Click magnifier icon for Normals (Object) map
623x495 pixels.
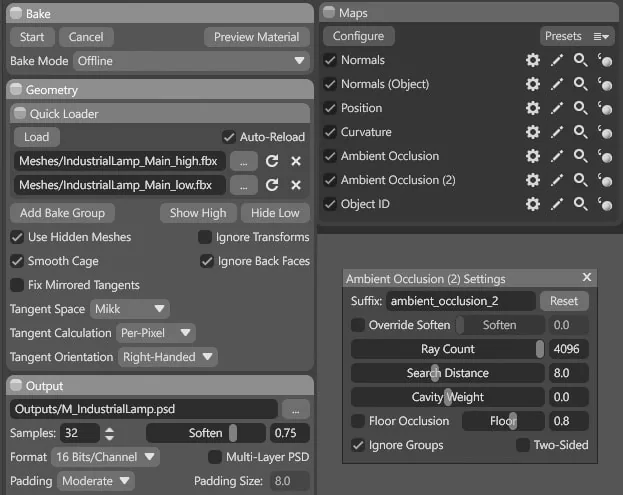click(x=580, y=84)
